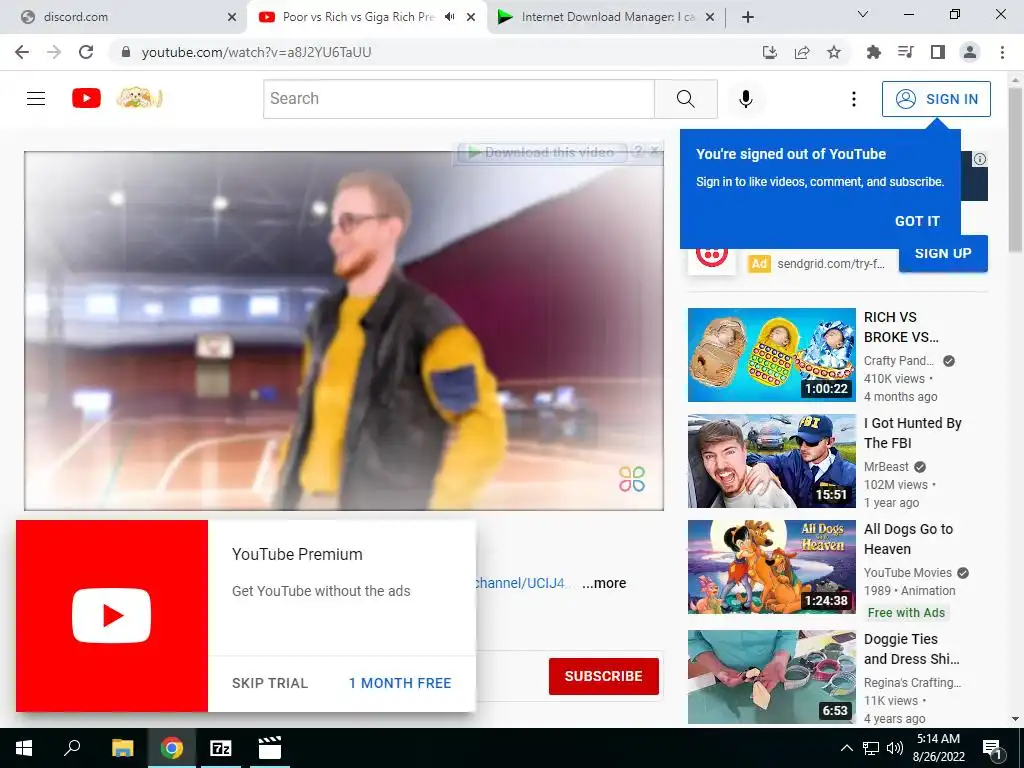
Task: Open the tab search chevron
Action: [x=863, y=14]
